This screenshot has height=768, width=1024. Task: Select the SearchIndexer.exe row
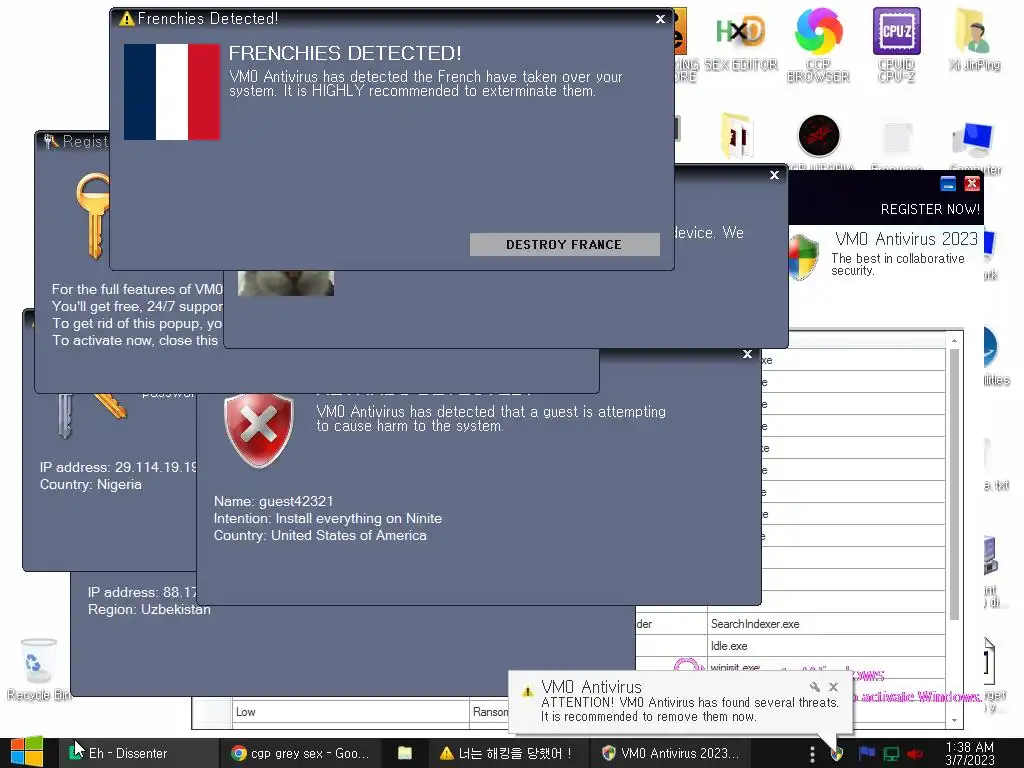(x=790, y=624)
